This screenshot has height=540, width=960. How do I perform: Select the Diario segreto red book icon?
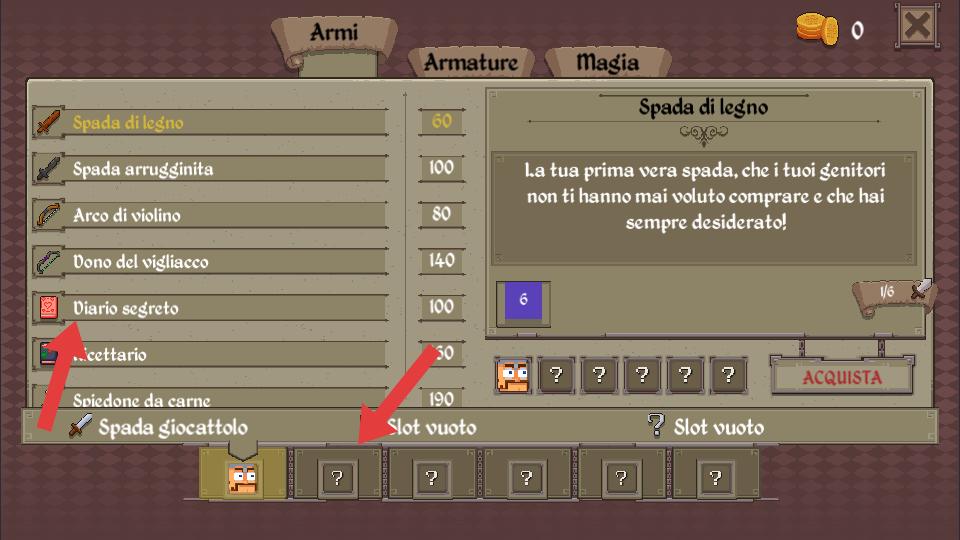tap(48, 307)
